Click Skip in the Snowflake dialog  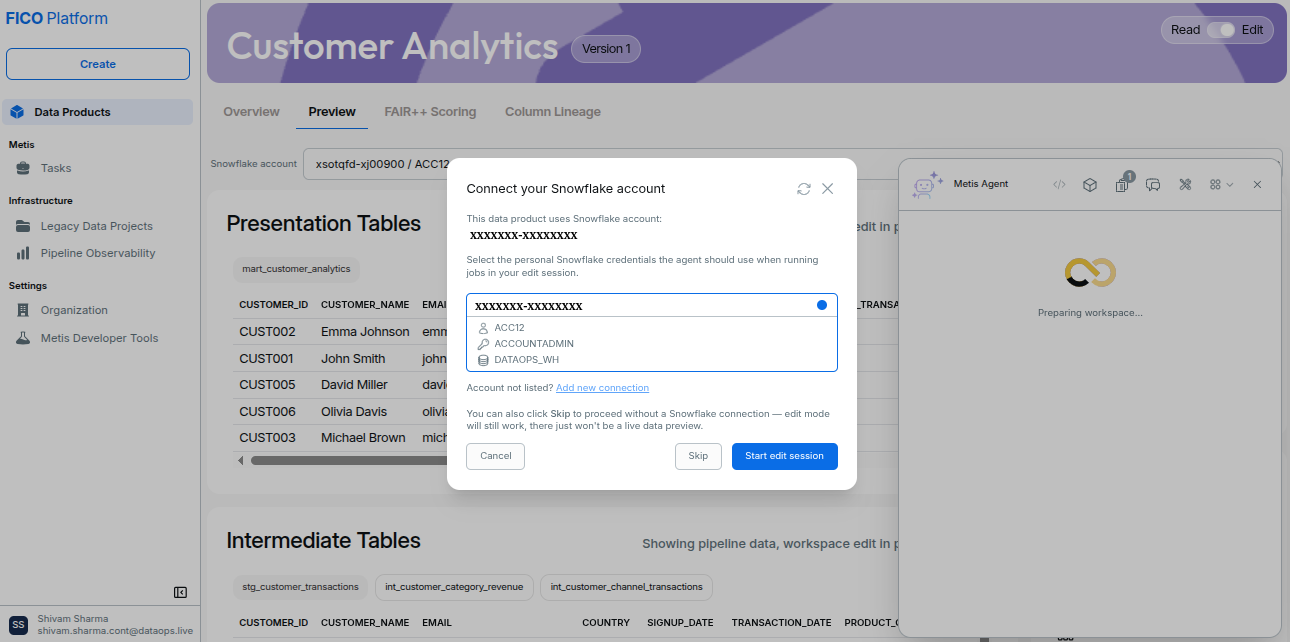pos(698,456)
